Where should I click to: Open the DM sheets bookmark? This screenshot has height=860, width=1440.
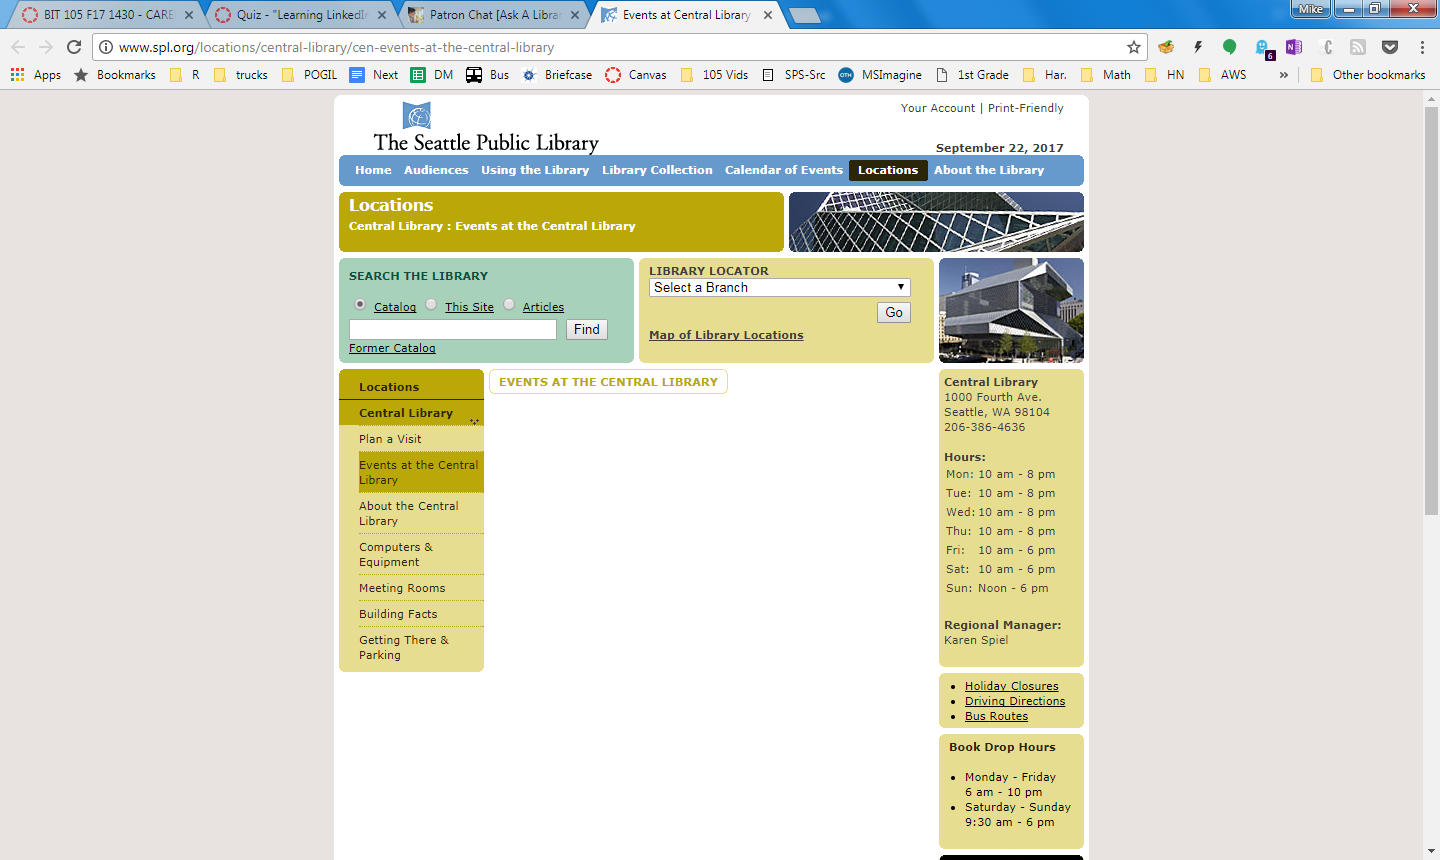coord(432,75)
